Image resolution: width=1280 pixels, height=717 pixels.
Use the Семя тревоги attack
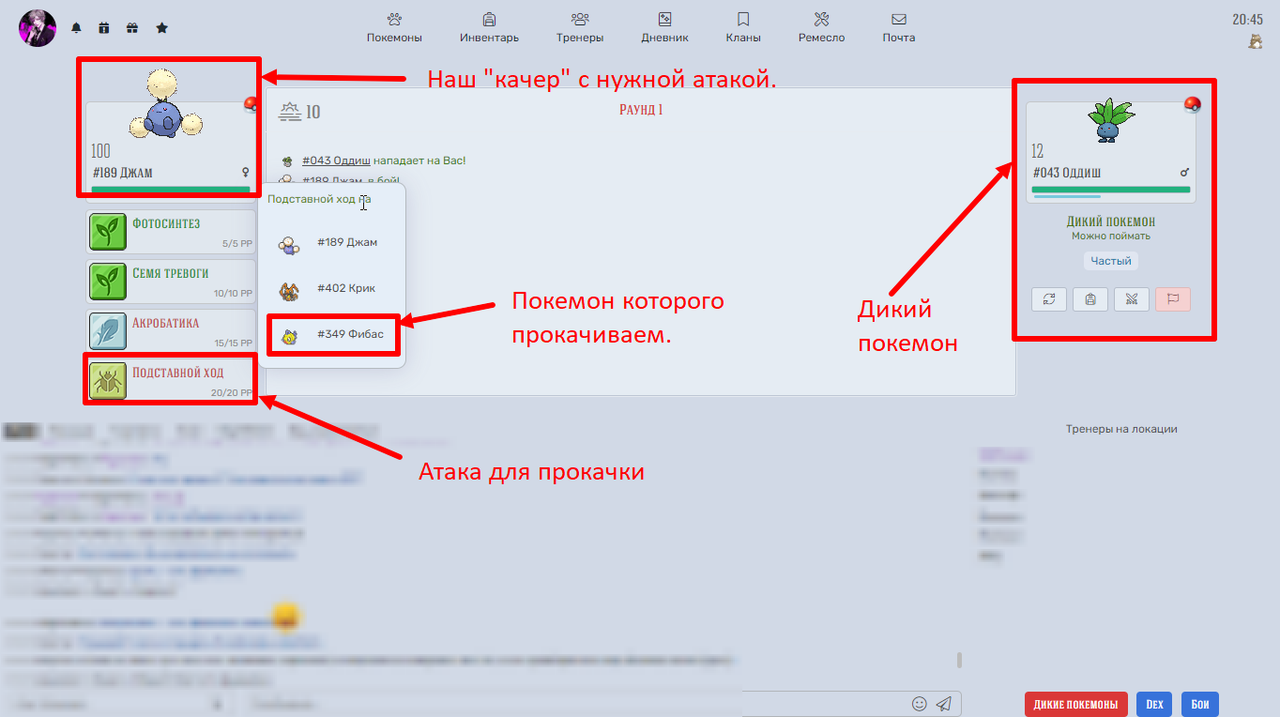(x=171, y=281)
